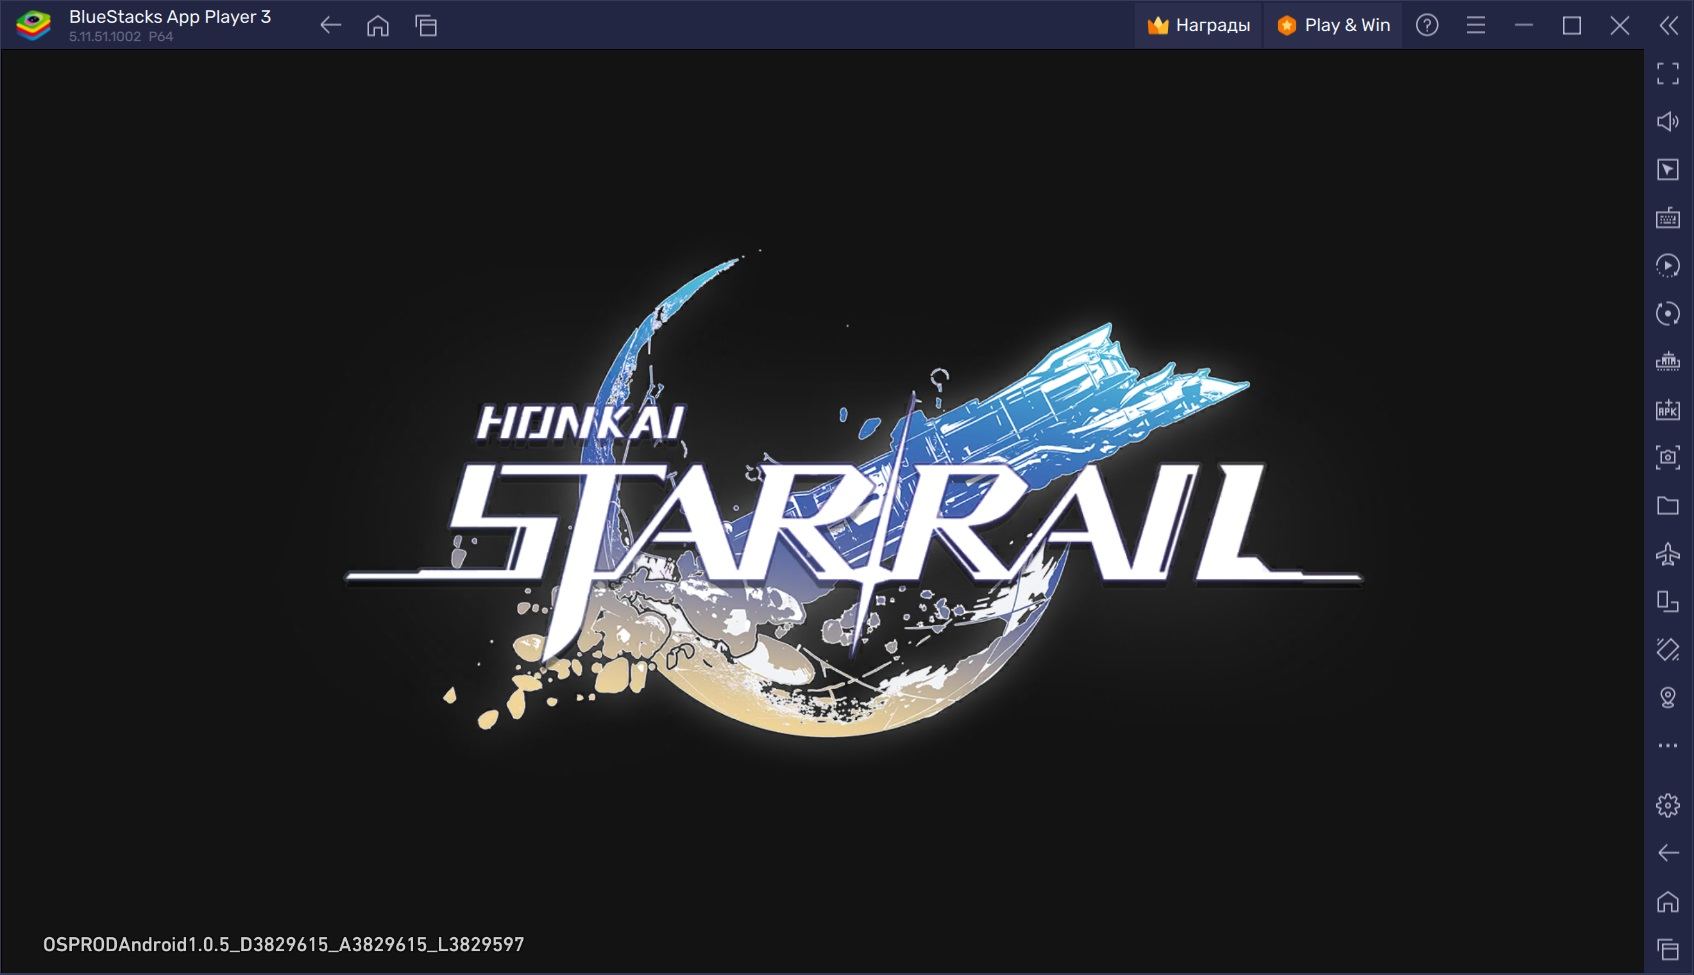Click the volume speaker icon
This screenshot has width=1694, height=975.
coord(1668,121)
